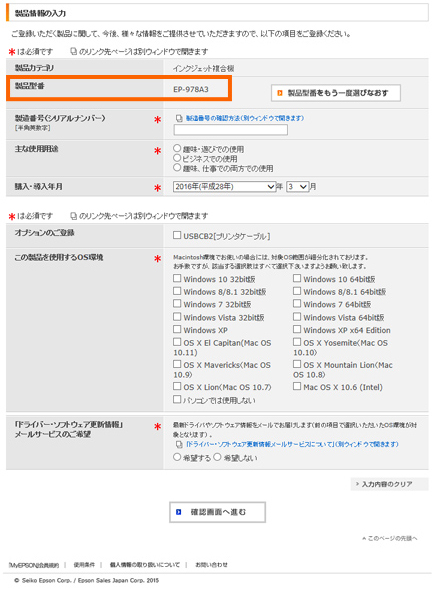Viewport: 434px width, 589px height.
Task: Check Windows Vista 32bit版
Action: (x=177, y=317)
